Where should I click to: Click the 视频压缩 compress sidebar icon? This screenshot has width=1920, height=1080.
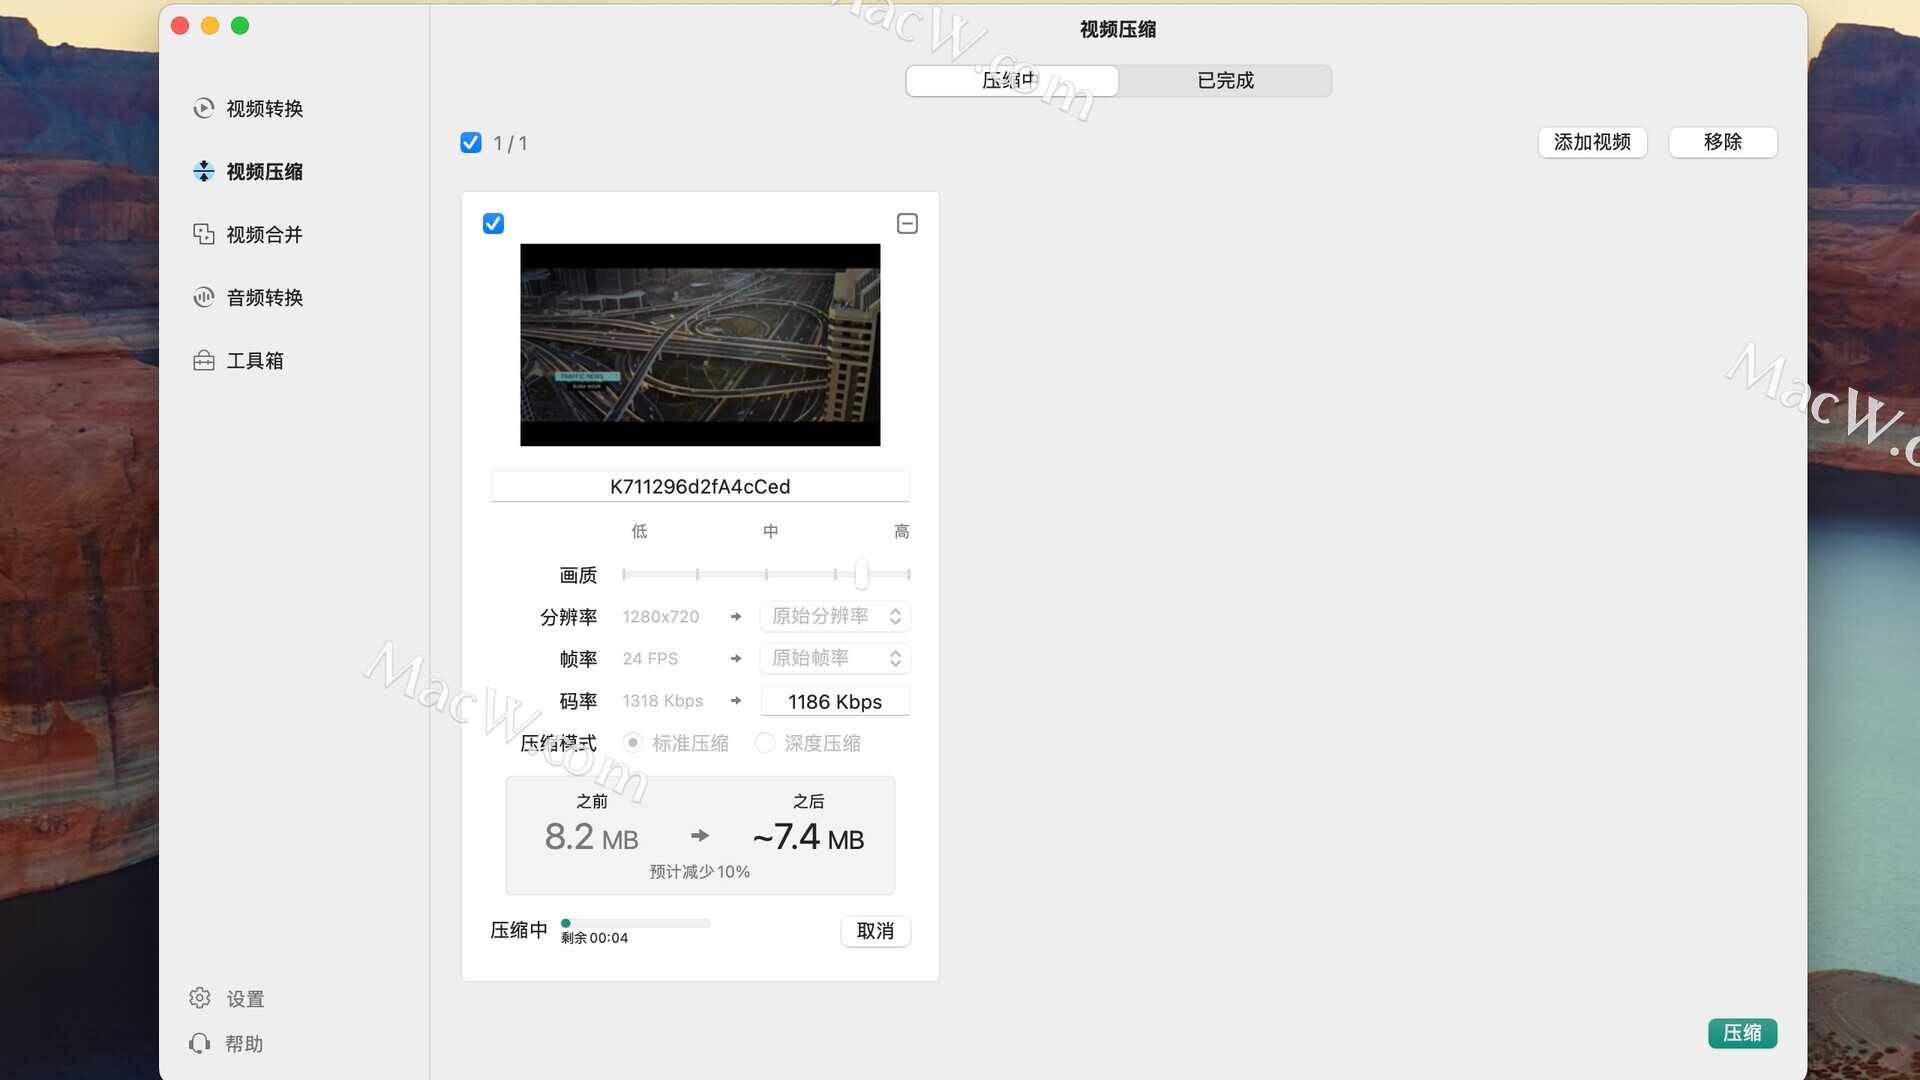point(204,171)
